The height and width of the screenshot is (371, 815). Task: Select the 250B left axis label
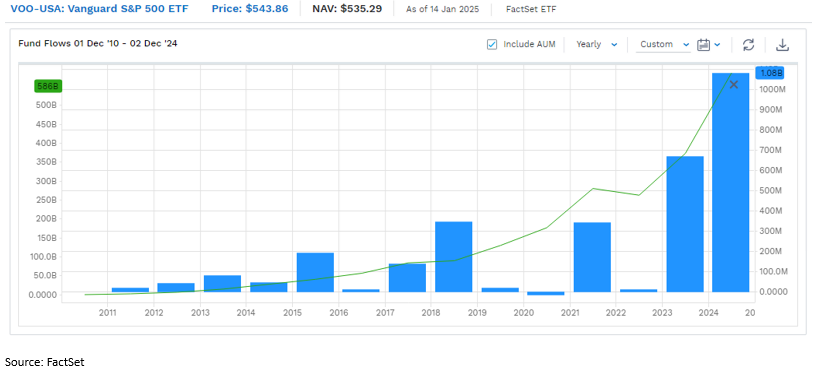[x=45, y=200]
